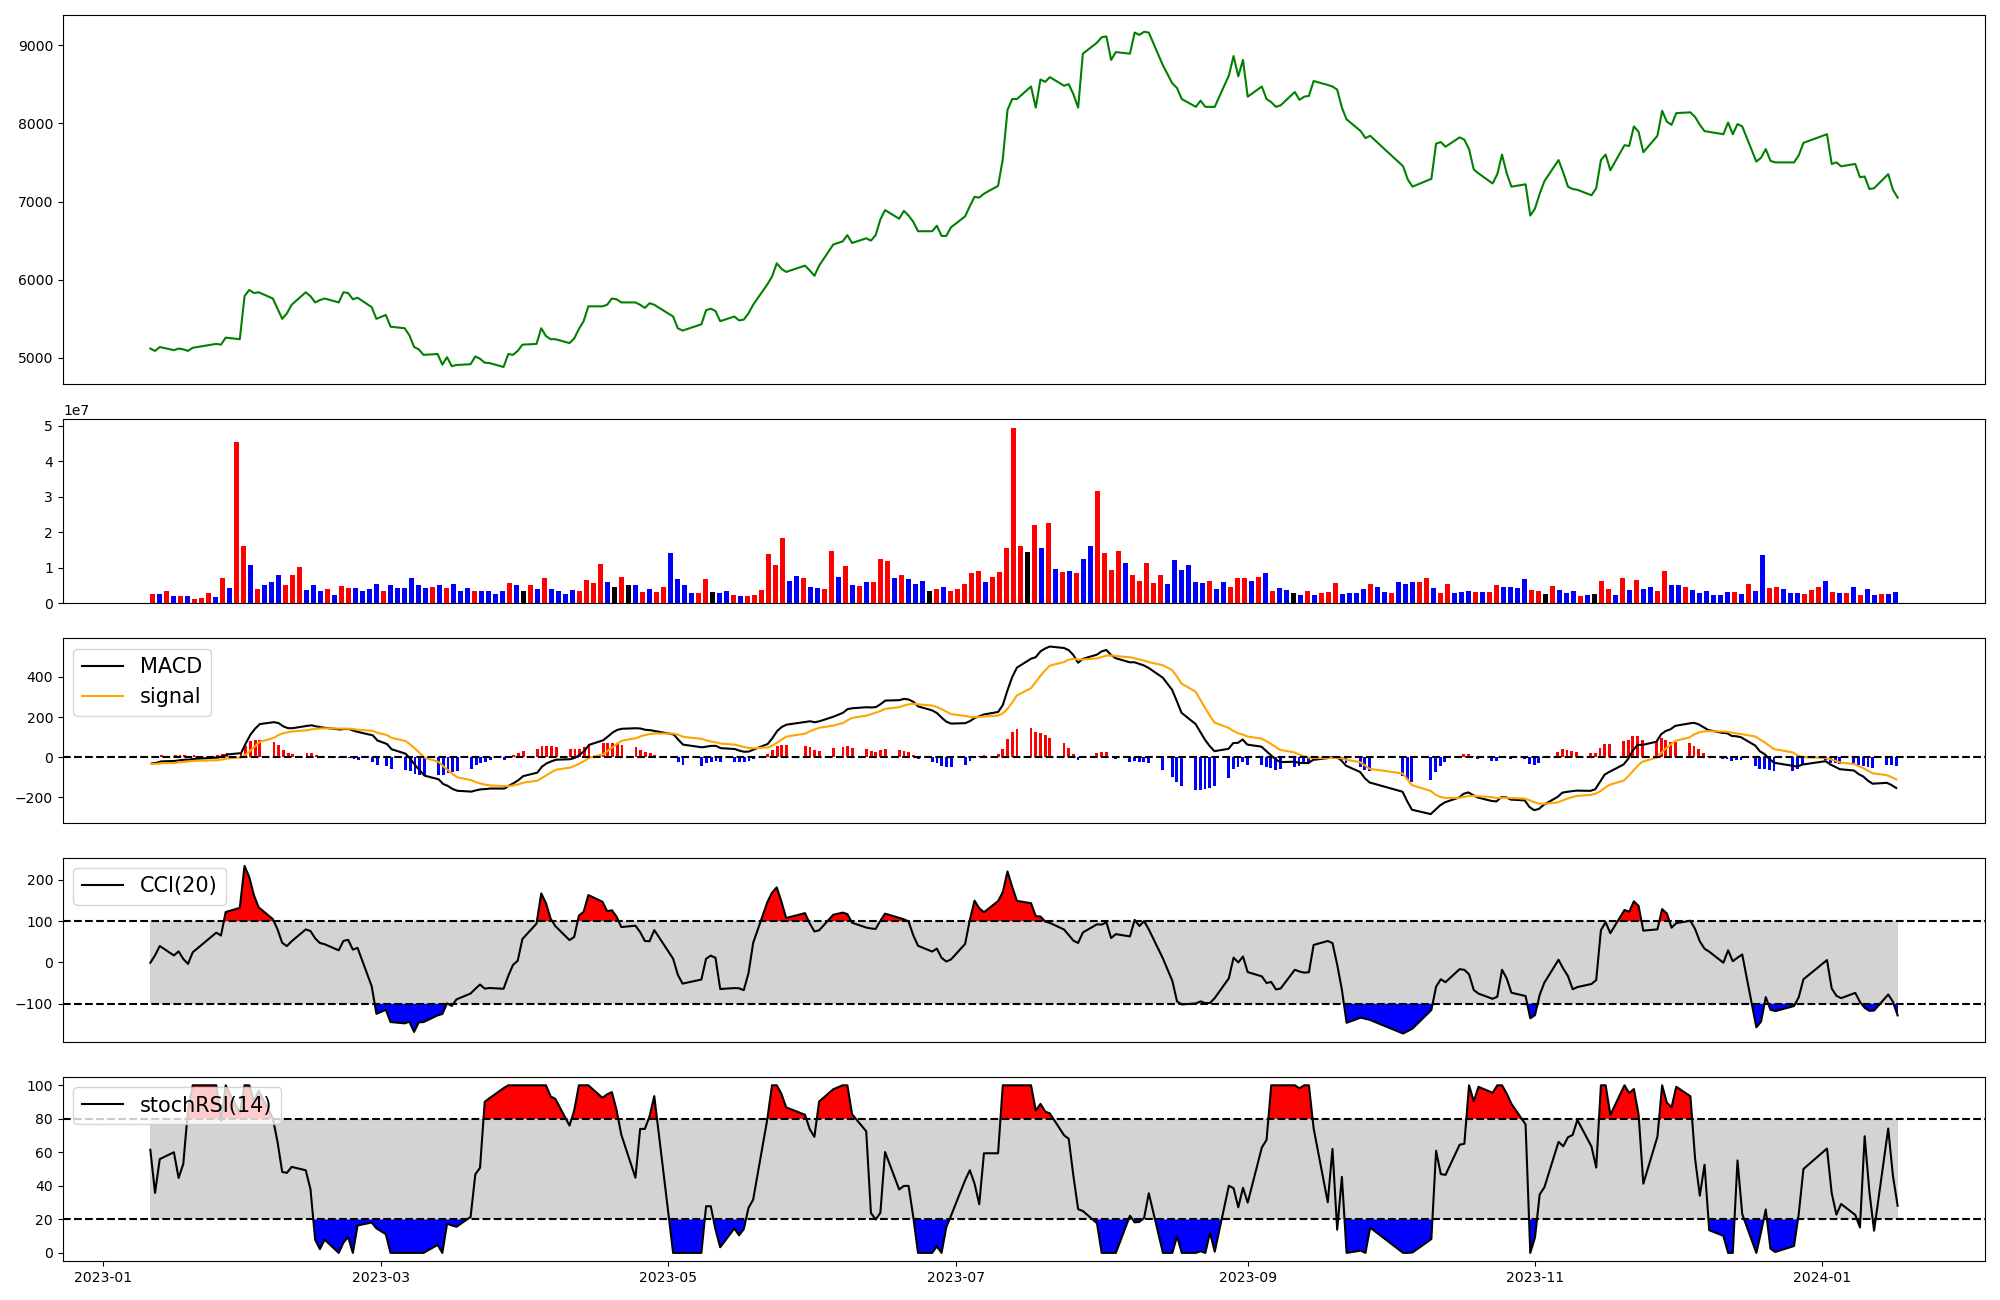Click the tall red volume bar near February
The height and width of the screenshot is (1300, 2000).
pos(236,522)
